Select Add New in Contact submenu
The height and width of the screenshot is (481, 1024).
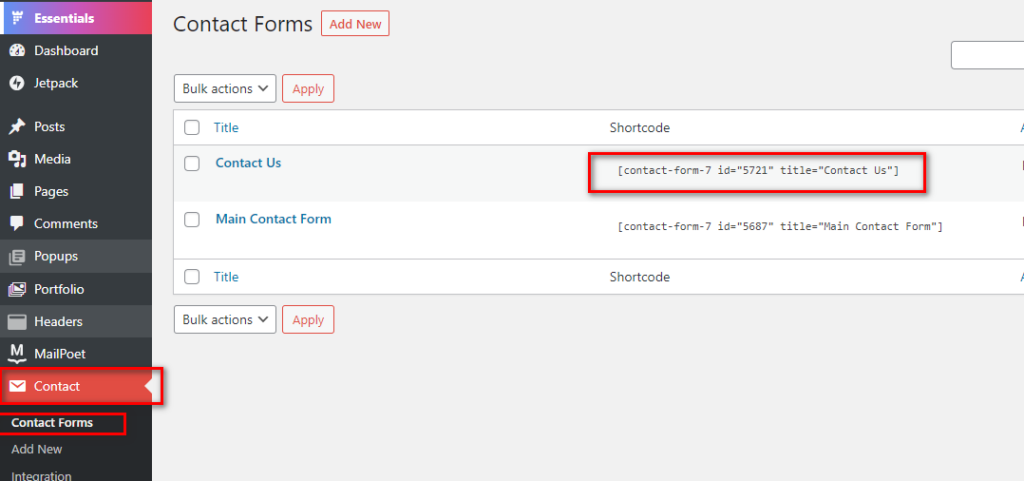[x=37, y=449]
